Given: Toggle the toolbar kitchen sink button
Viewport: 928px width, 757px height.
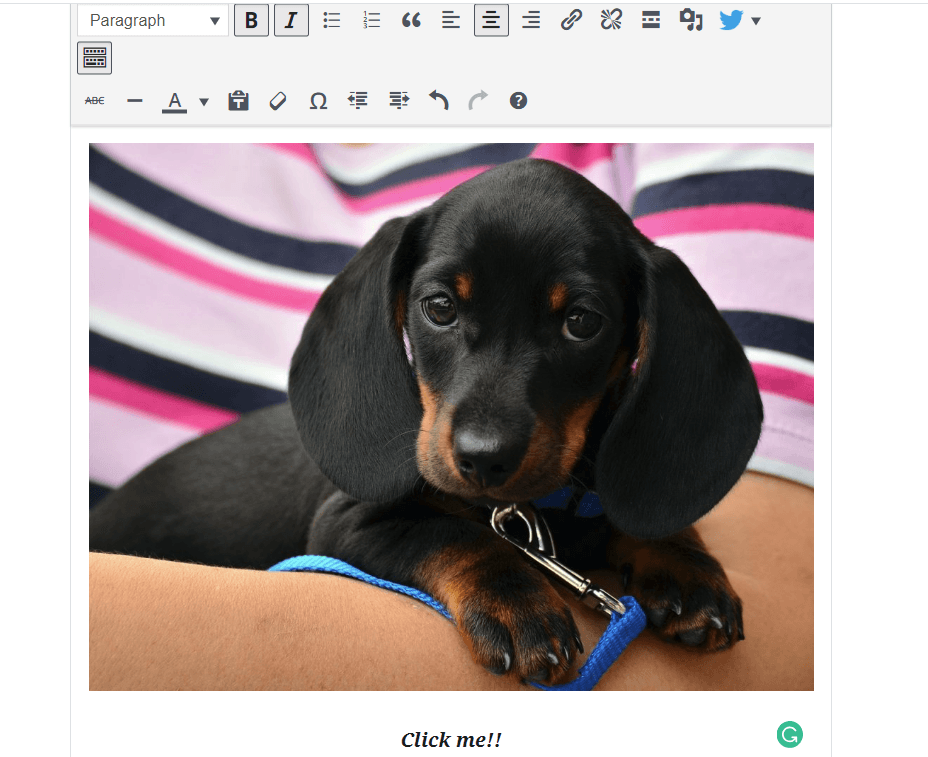Looking at the screenshot, I should 94,58.
